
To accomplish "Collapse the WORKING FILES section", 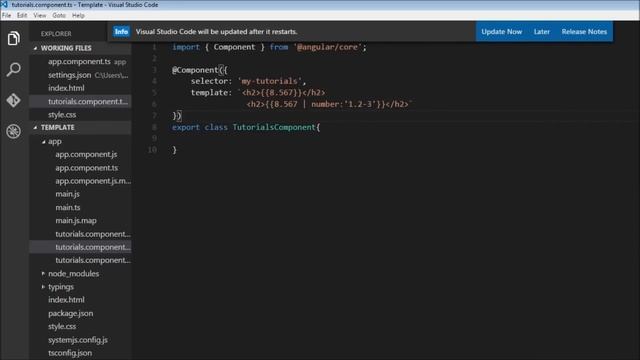I will point(36,48).
